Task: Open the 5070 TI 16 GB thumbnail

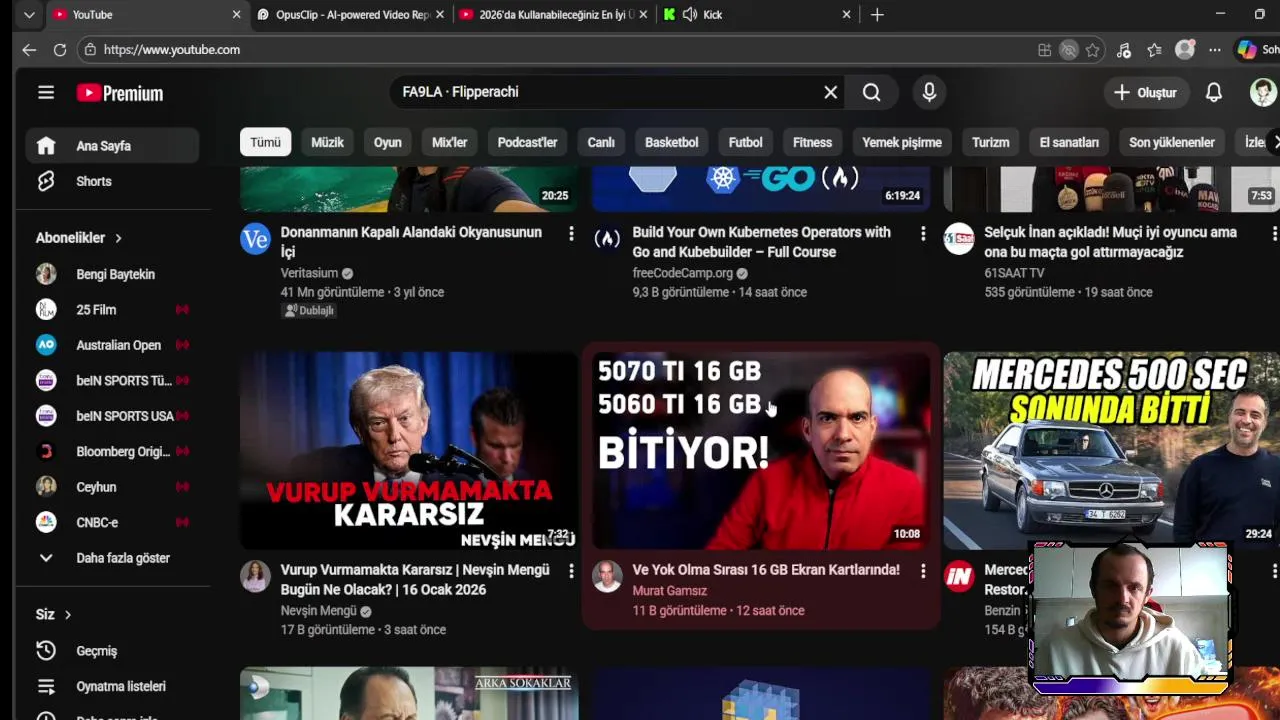Action: pyautogui.click(x=761, y=451)
